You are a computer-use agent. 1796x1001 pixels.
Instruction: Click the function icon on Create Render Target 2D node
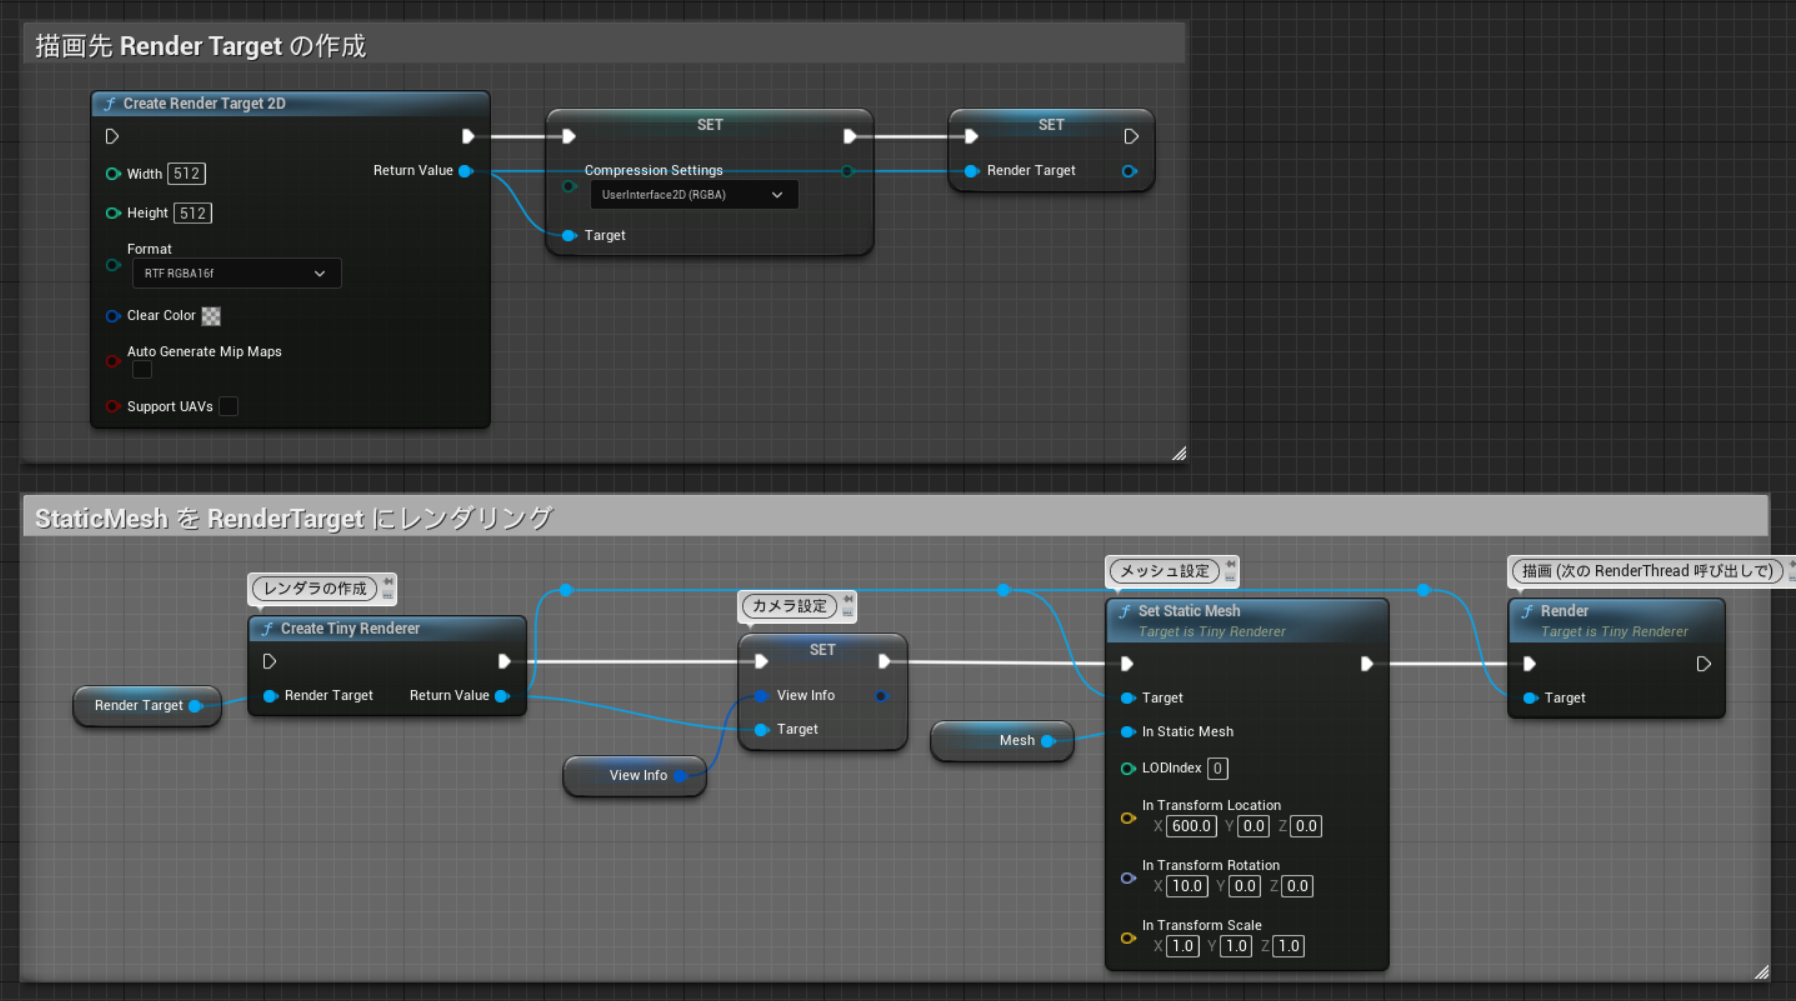tap(109, 103)
